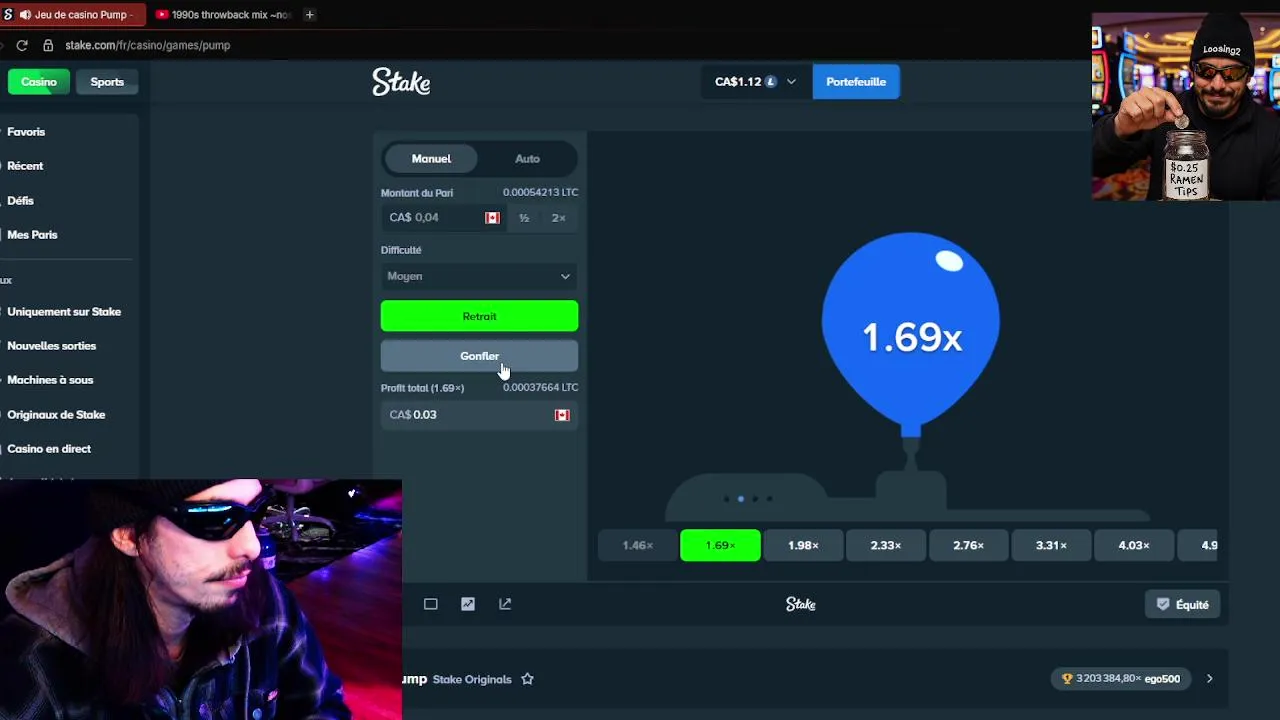1280x720 pixels.
Task: Open Nouvelles sorties category
Action: [51, 346]
